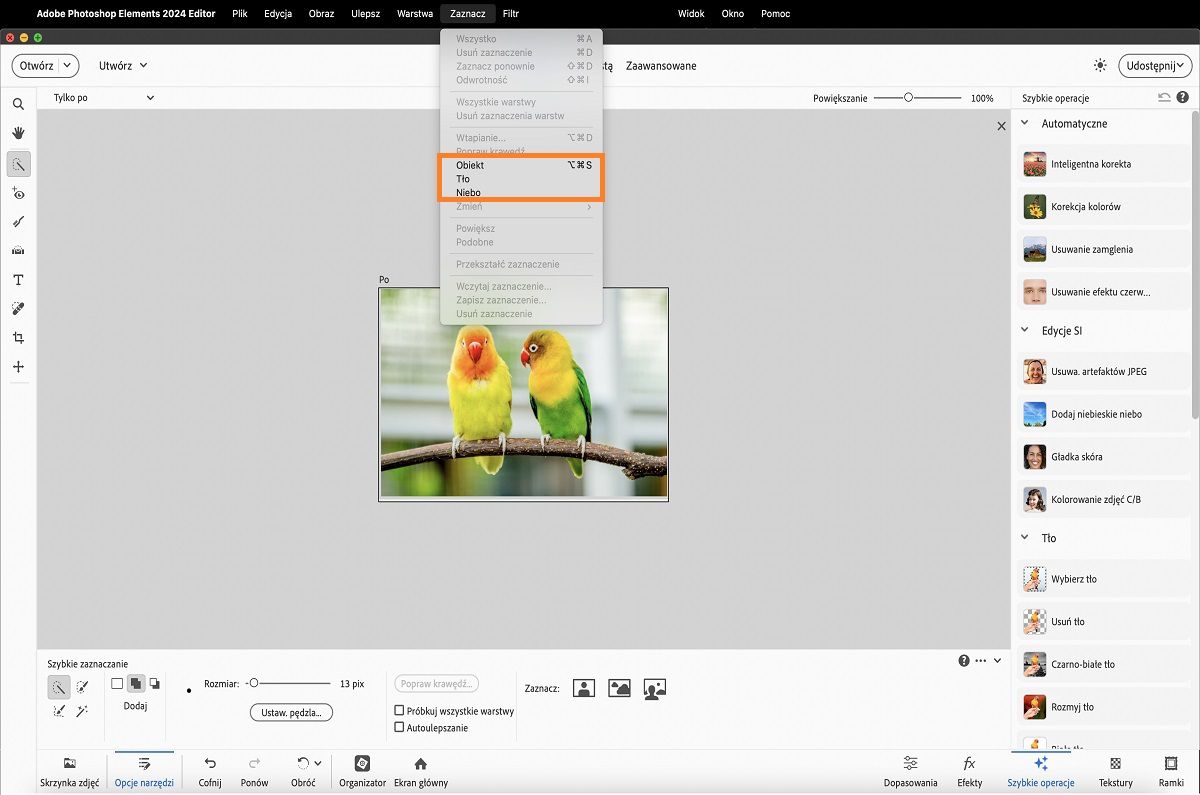This screenshot has width=1200, height=795.
Task: Open help question mark in Szybkie operacje header
Action: click(1183, 97)
